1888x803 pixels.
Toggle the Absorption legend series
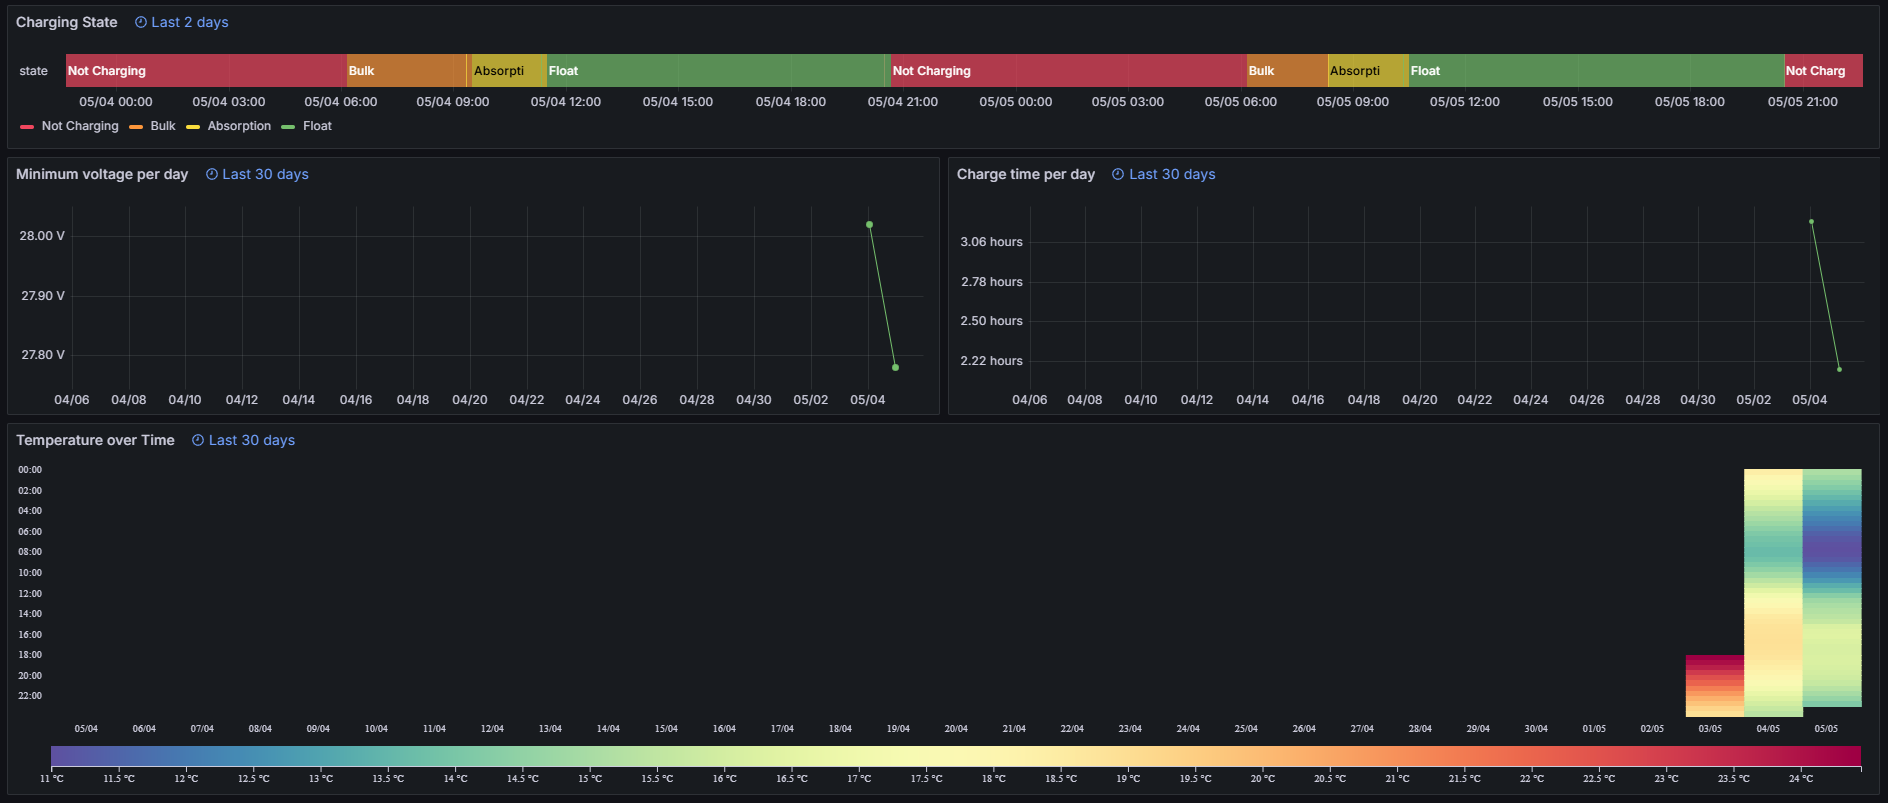click(238, 126)
